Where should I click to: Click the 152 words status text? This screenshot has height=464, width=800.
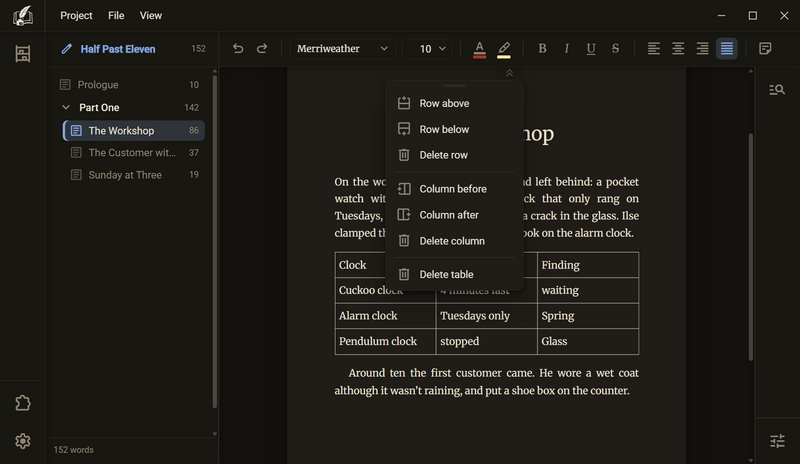click(x=73, y=450)
